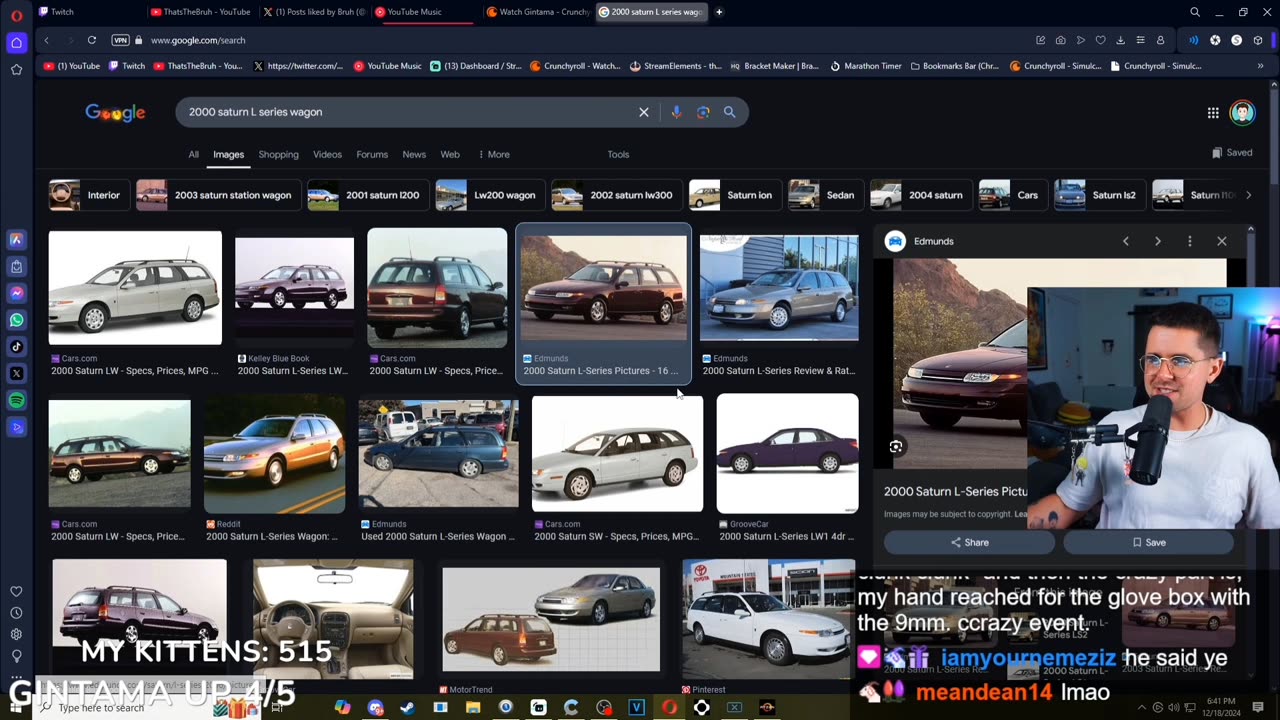Click the sidebar Home icon
Viewport: 1280px width, 720px height.
[x=16, y=43]
